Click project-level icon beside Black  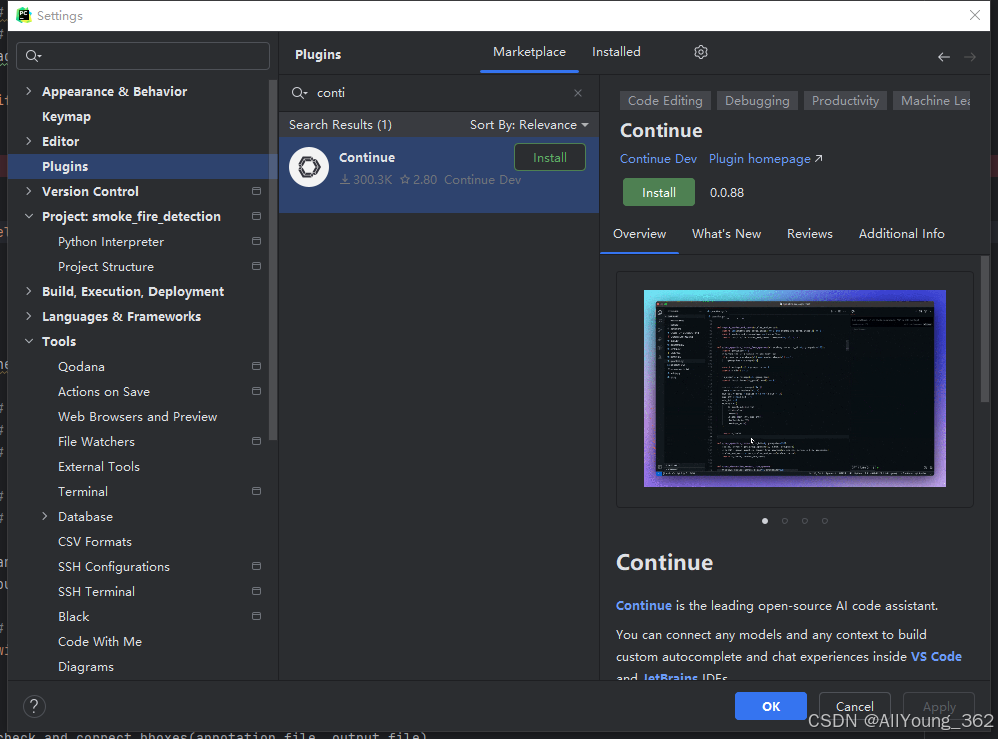[257, 616]
